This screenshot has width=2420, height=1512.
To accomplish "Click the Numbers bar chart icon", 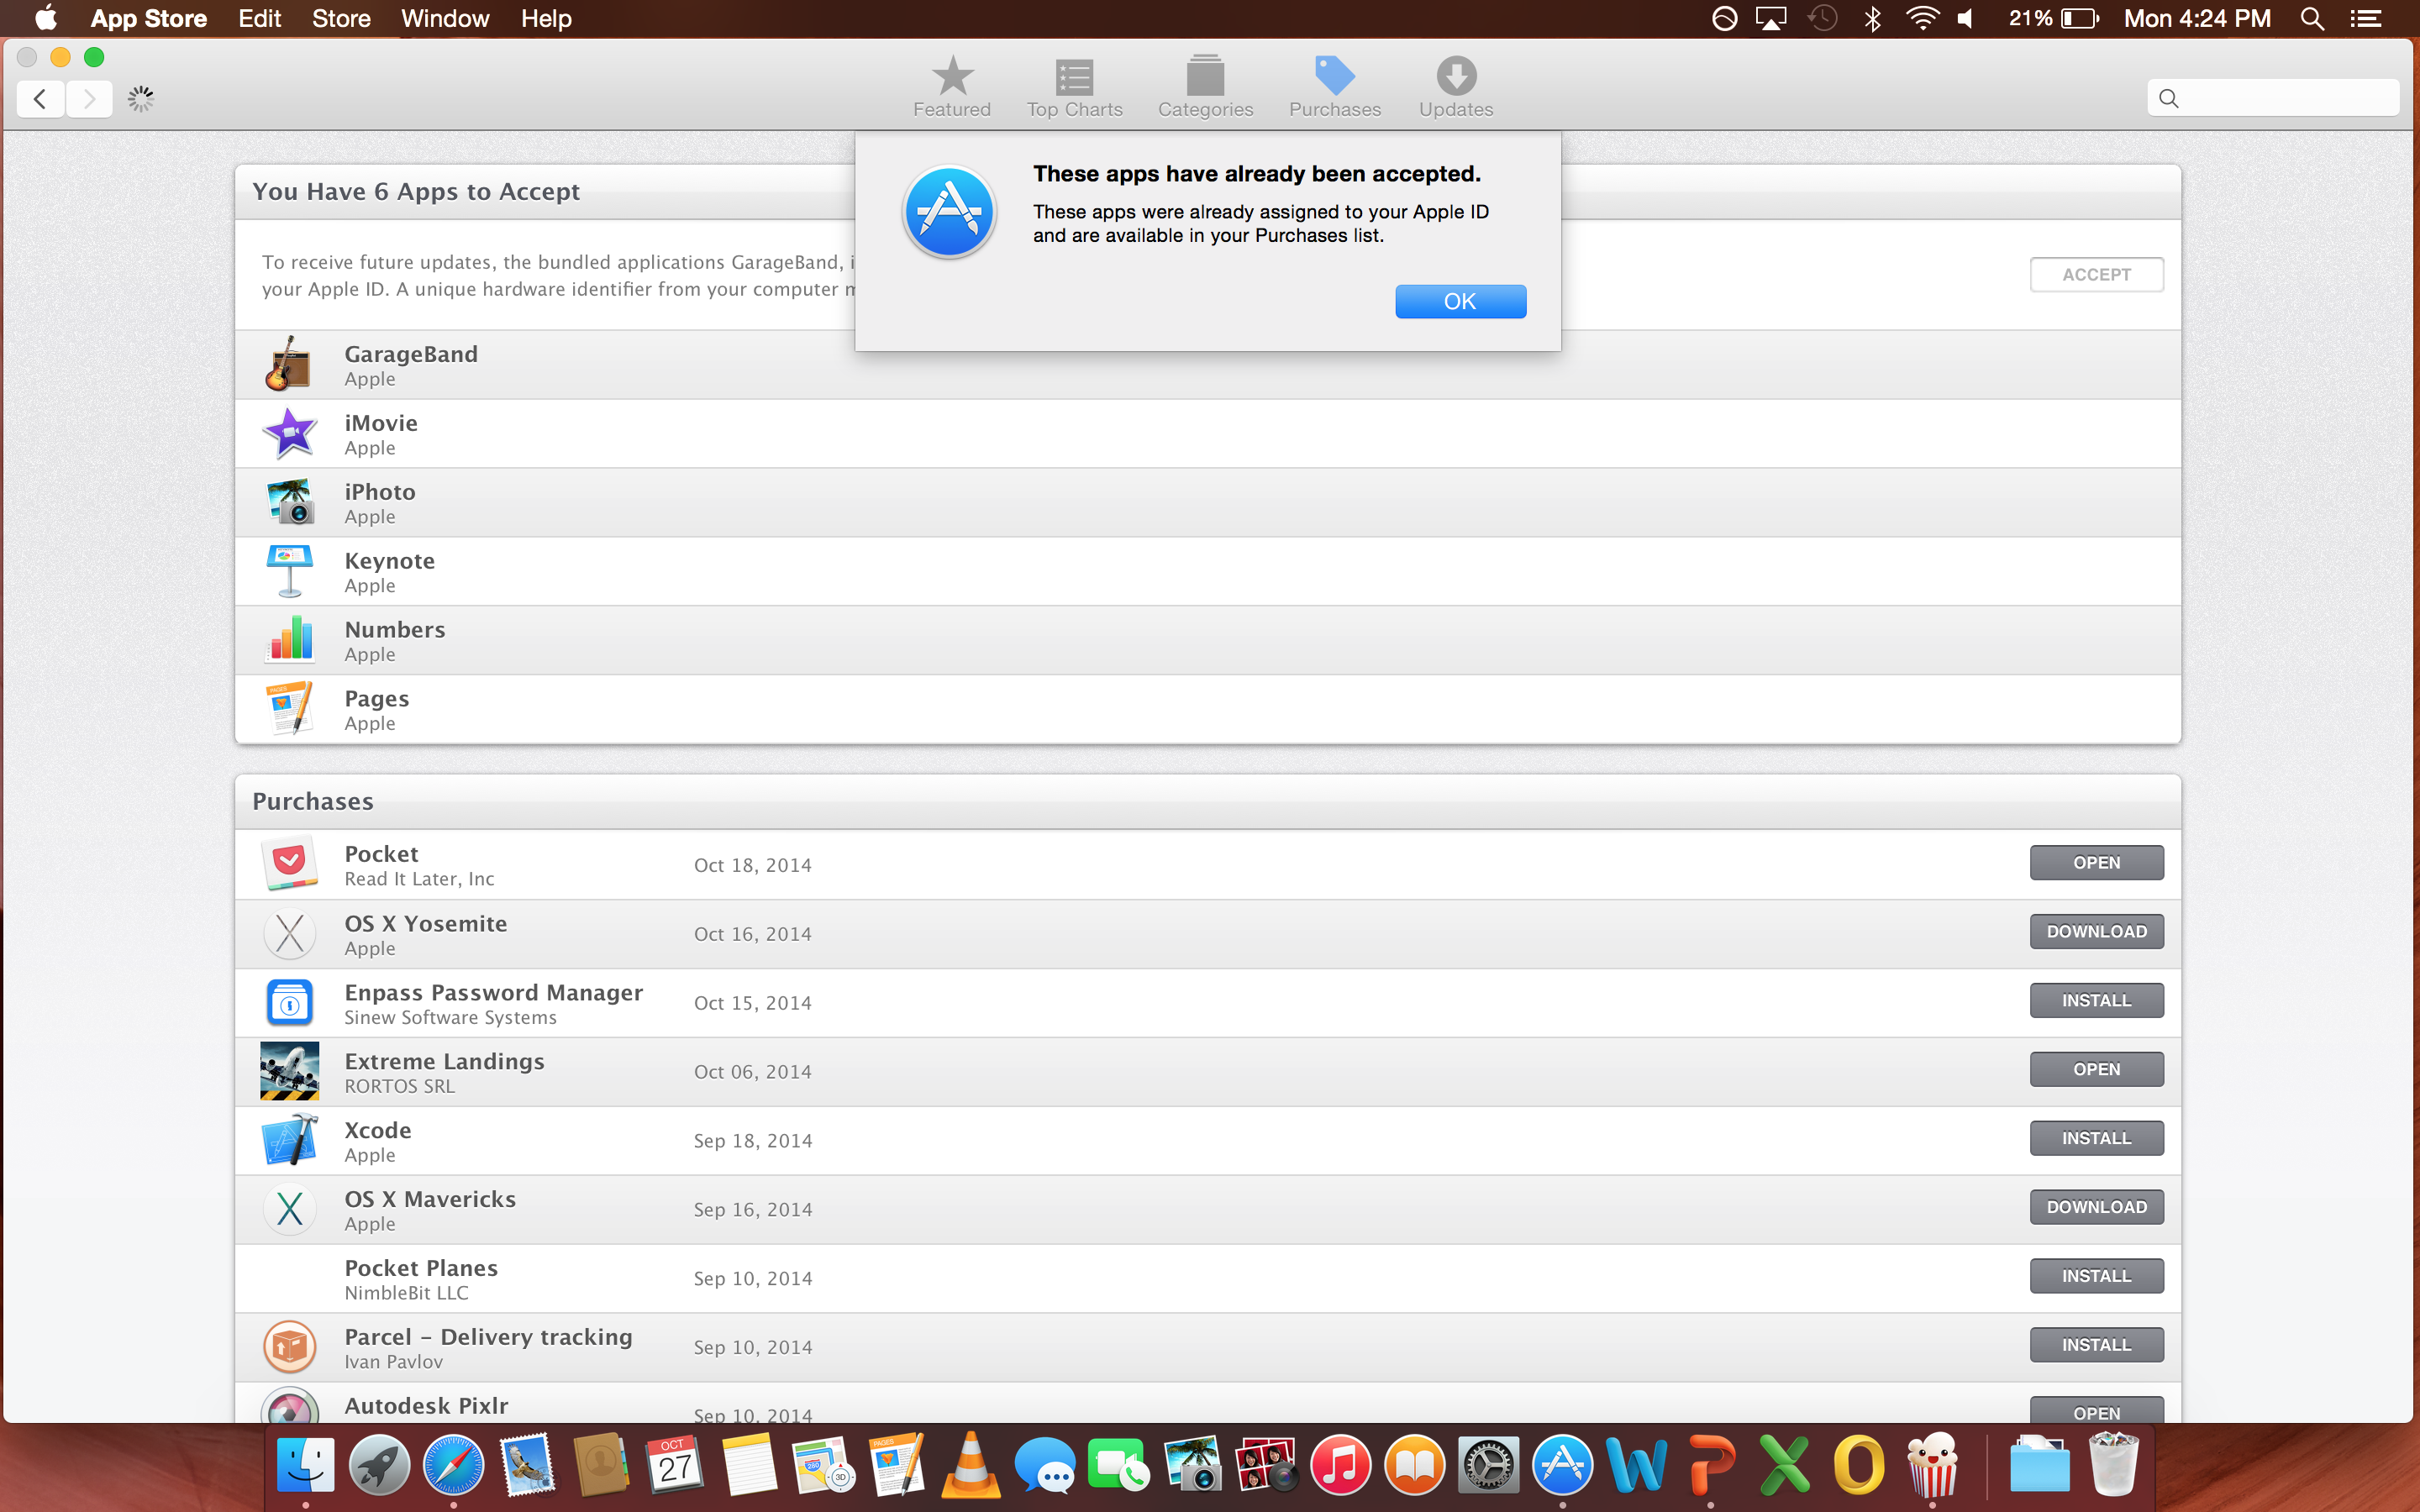I will (289, 640).
